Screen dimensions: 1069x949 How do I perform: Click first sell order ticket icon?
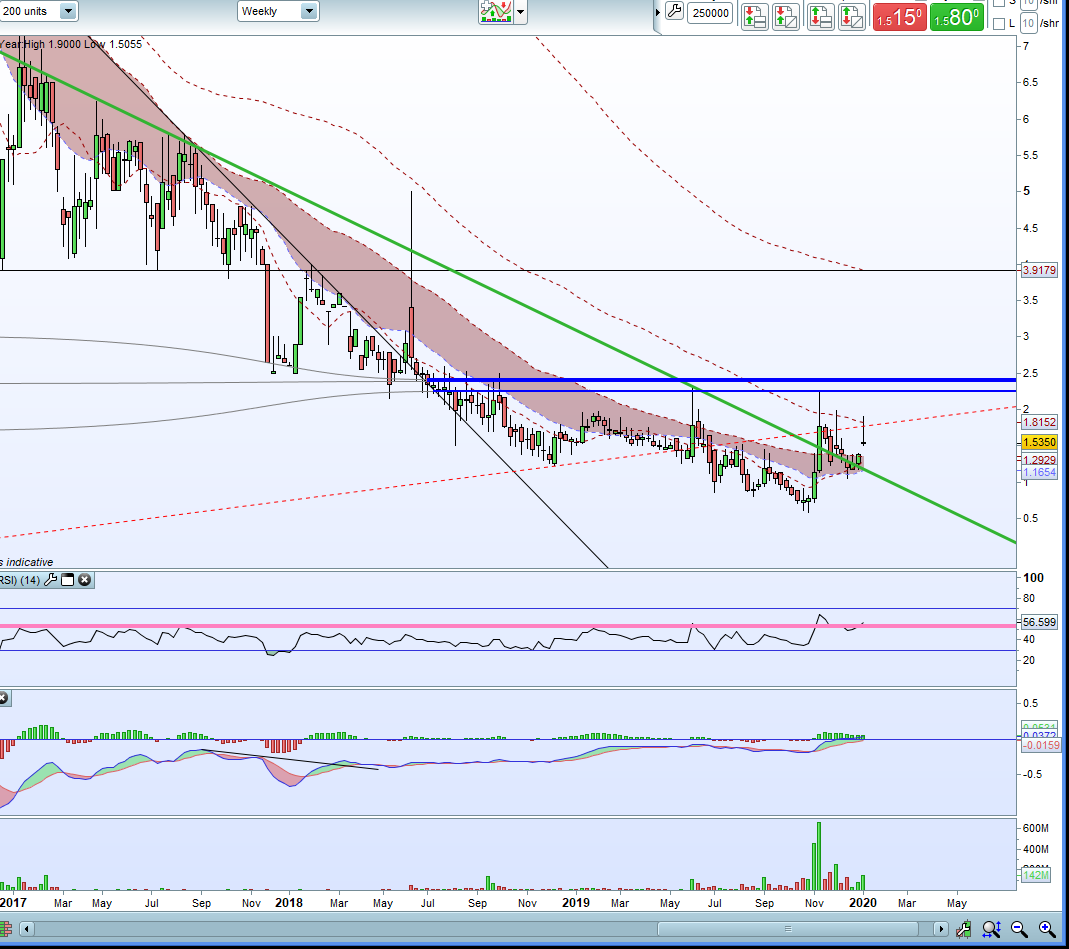[754, 16]
